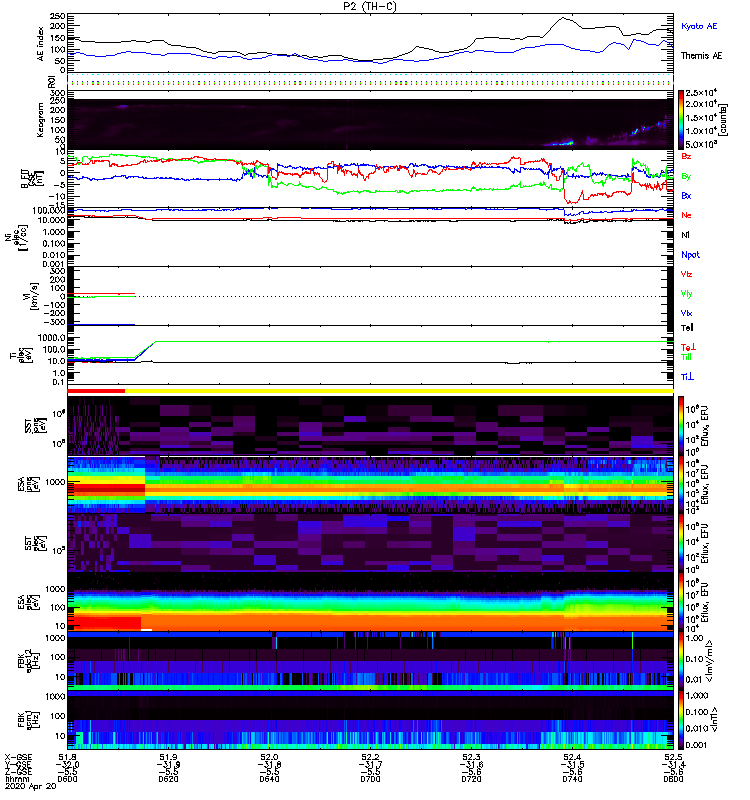Screen dimensions: 750x800
Task: Click the red Bz legend label
Action: (x=686, y=156)
